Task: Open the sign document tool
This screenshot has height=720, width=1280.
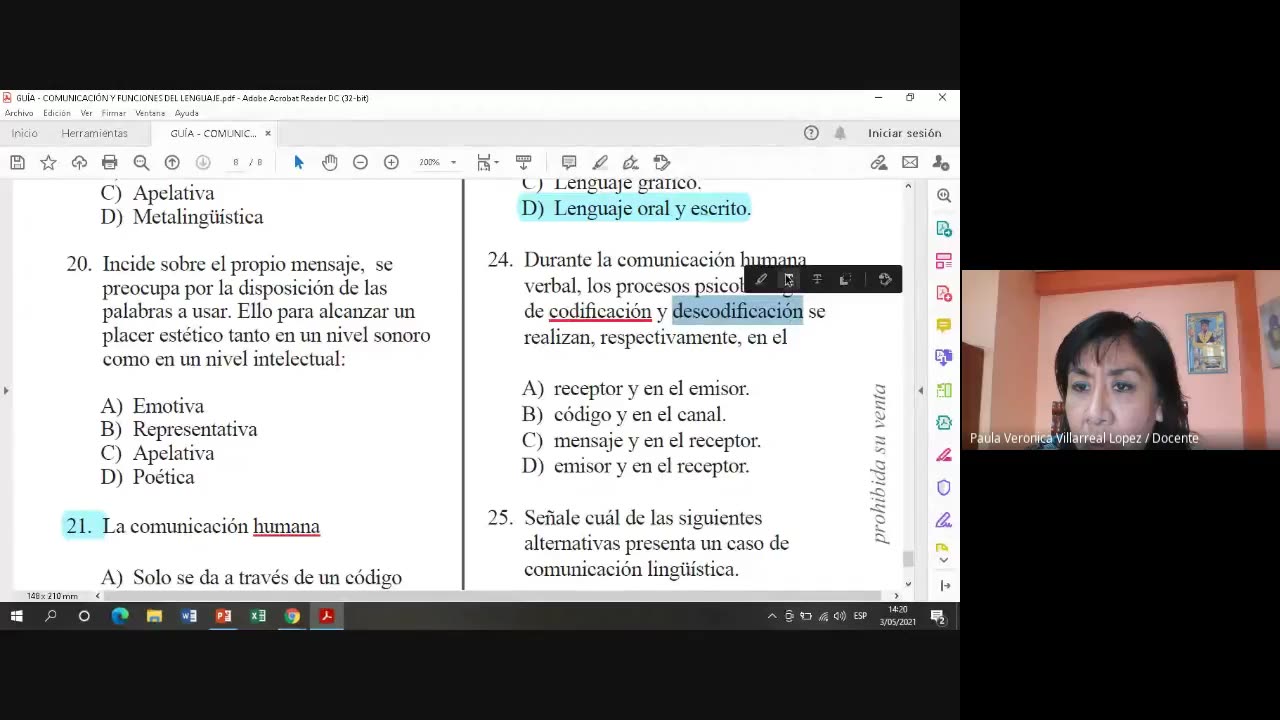Action: point(630,162)
